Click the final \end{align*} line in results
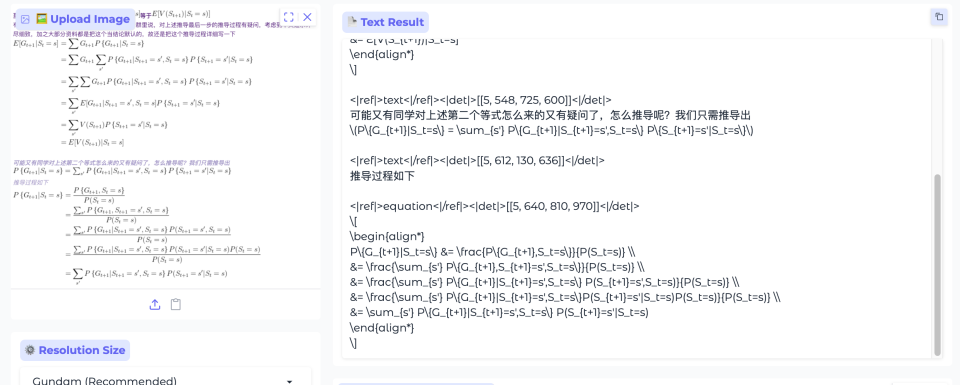Viewport: 960px width, 385px height. [382, 327]
